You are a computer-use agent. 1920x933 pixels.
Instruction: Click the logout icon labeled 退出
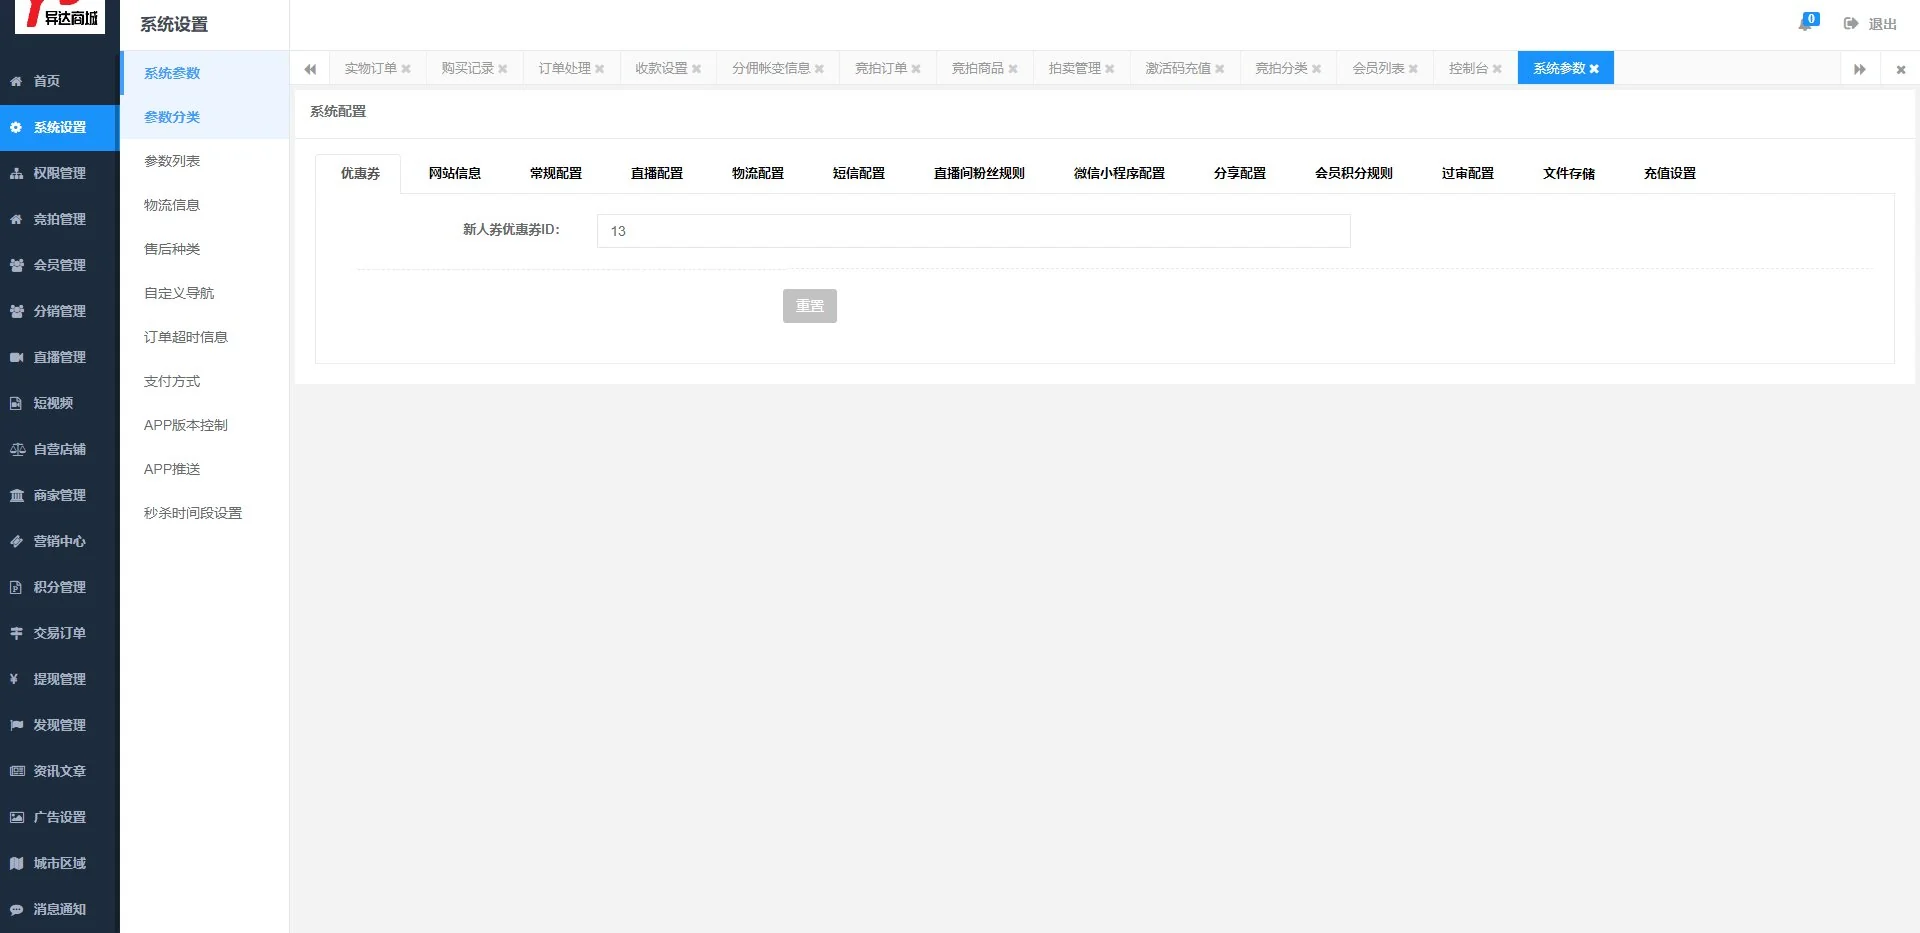[x=1851, y=24]
